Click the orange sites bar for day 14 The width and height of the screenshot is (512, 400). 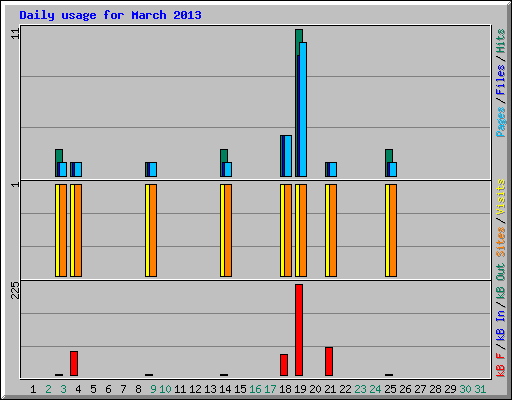(x=228, y=230)
